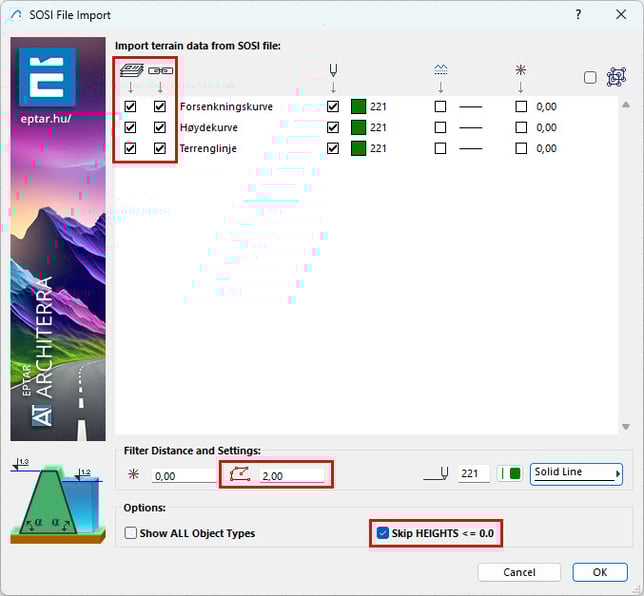Click the select-all nodes icon at top right
The height and width of the screenshot is (596, 644).
pos(616,77)
